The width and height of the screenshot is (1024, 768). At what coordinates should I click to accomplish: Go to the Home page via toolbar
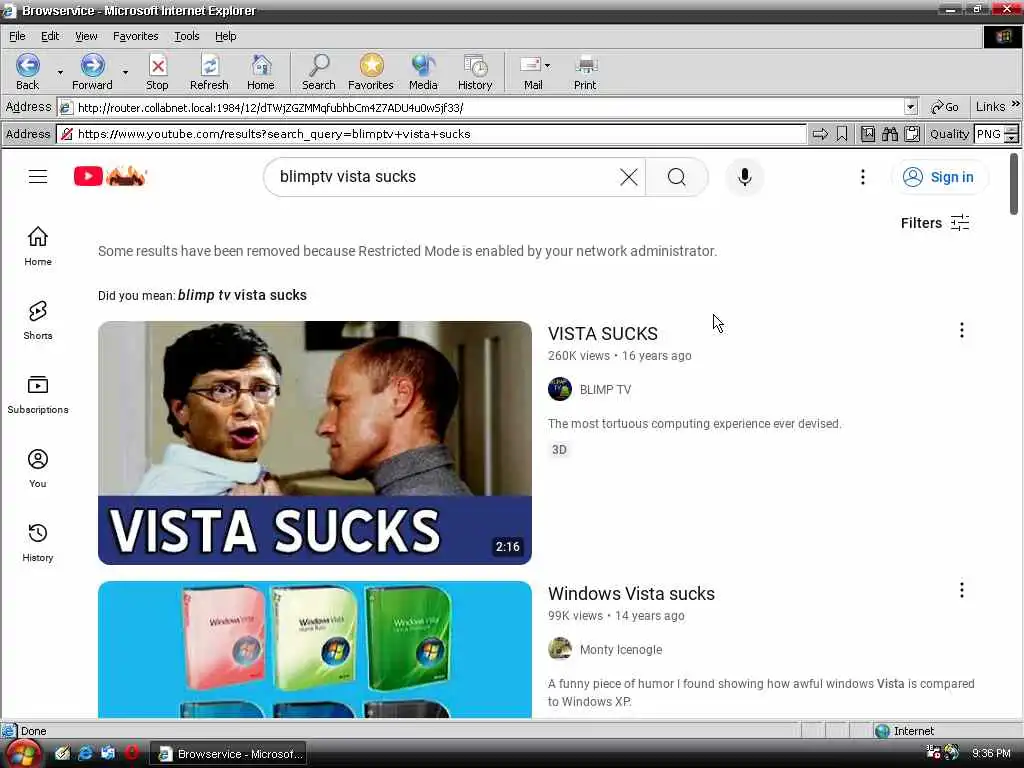pyautogui.click(x=261, y=72)
